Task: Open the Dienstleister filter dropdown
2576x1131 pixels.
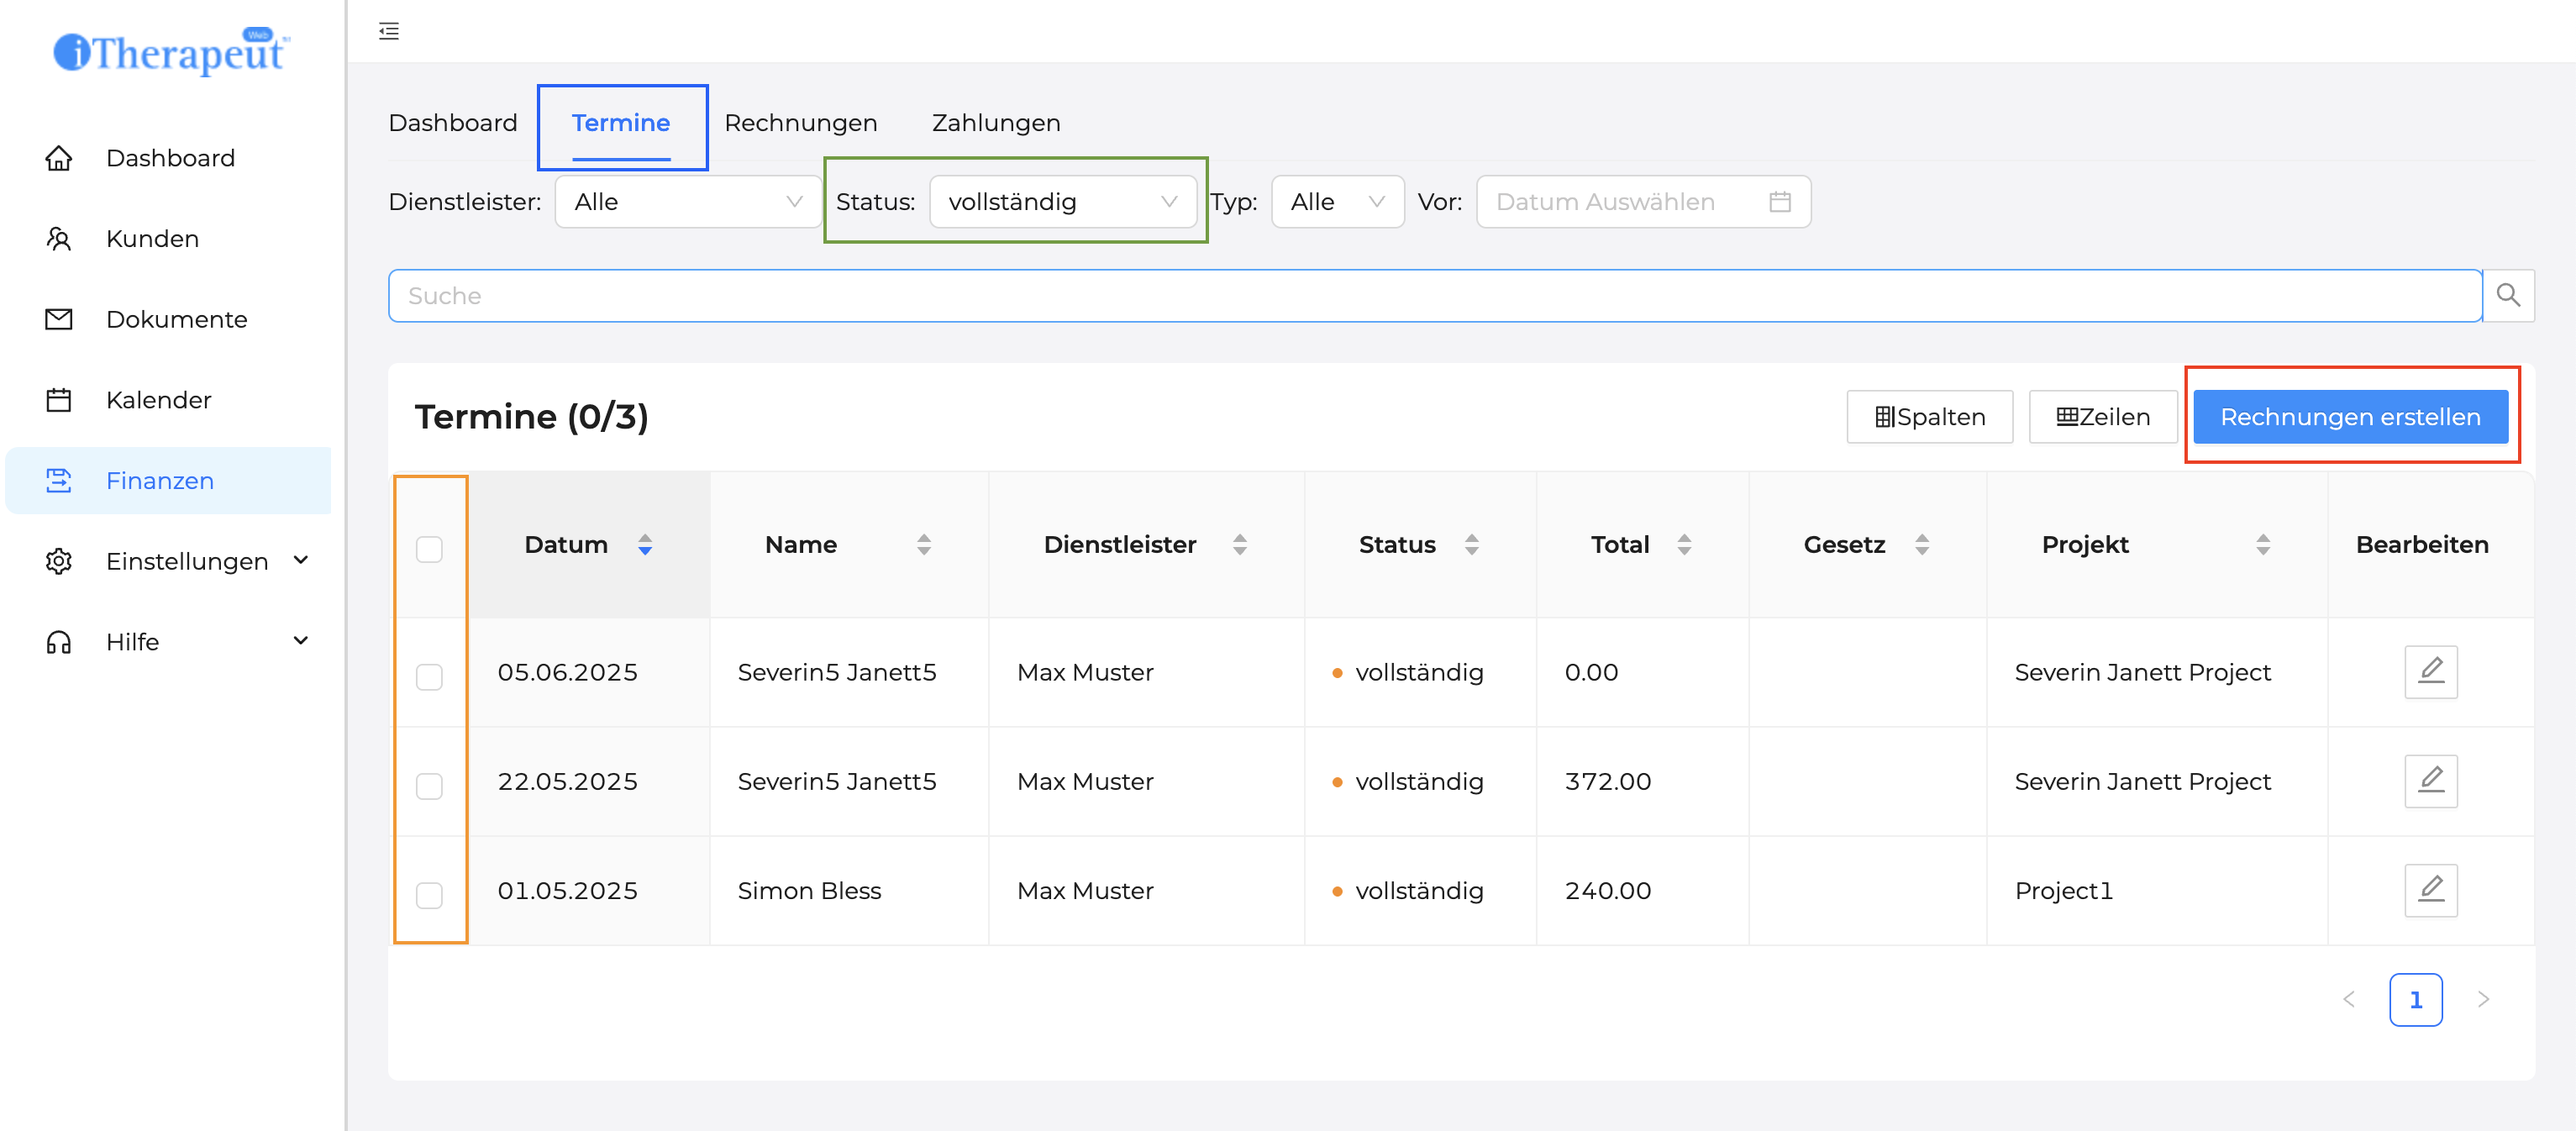Action: coord(688,202)
